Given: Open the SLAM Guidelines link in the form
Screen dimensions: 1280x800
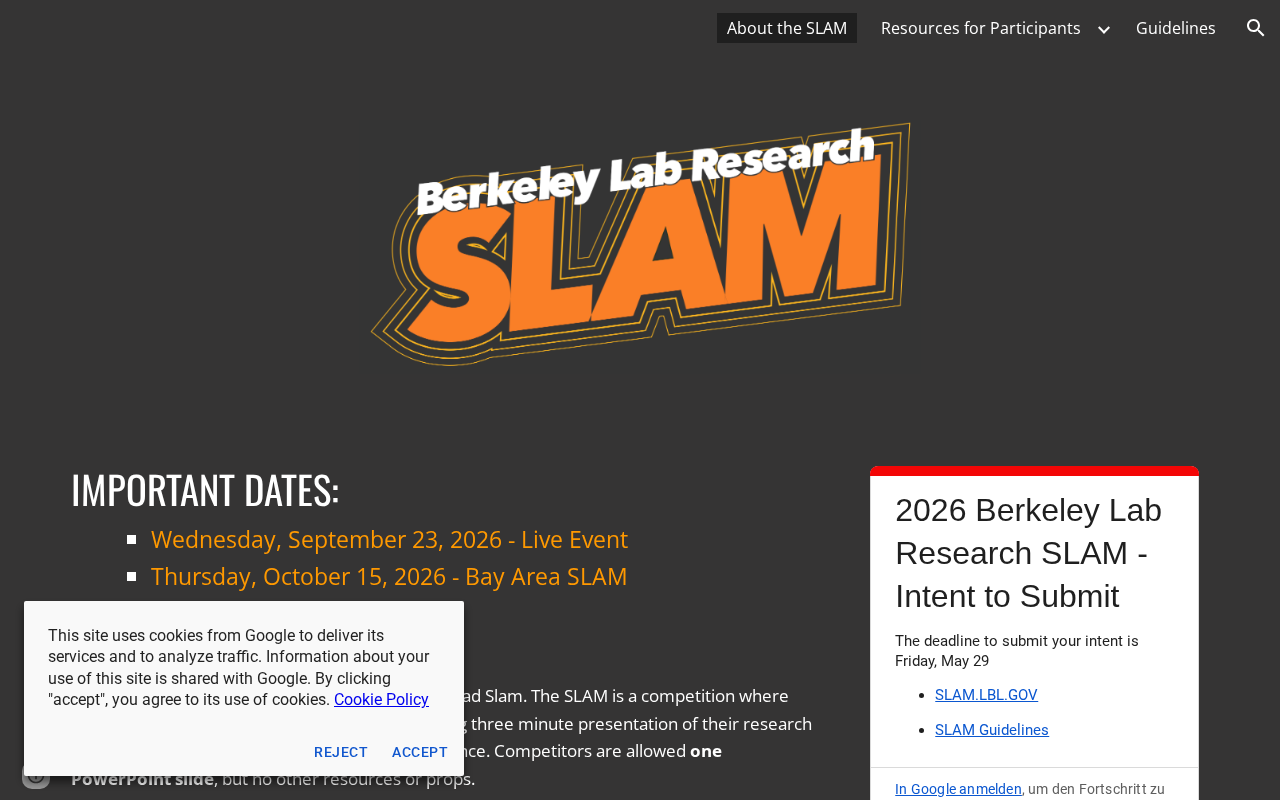Looking at the screenshot, I should click(x=992, y=730).
